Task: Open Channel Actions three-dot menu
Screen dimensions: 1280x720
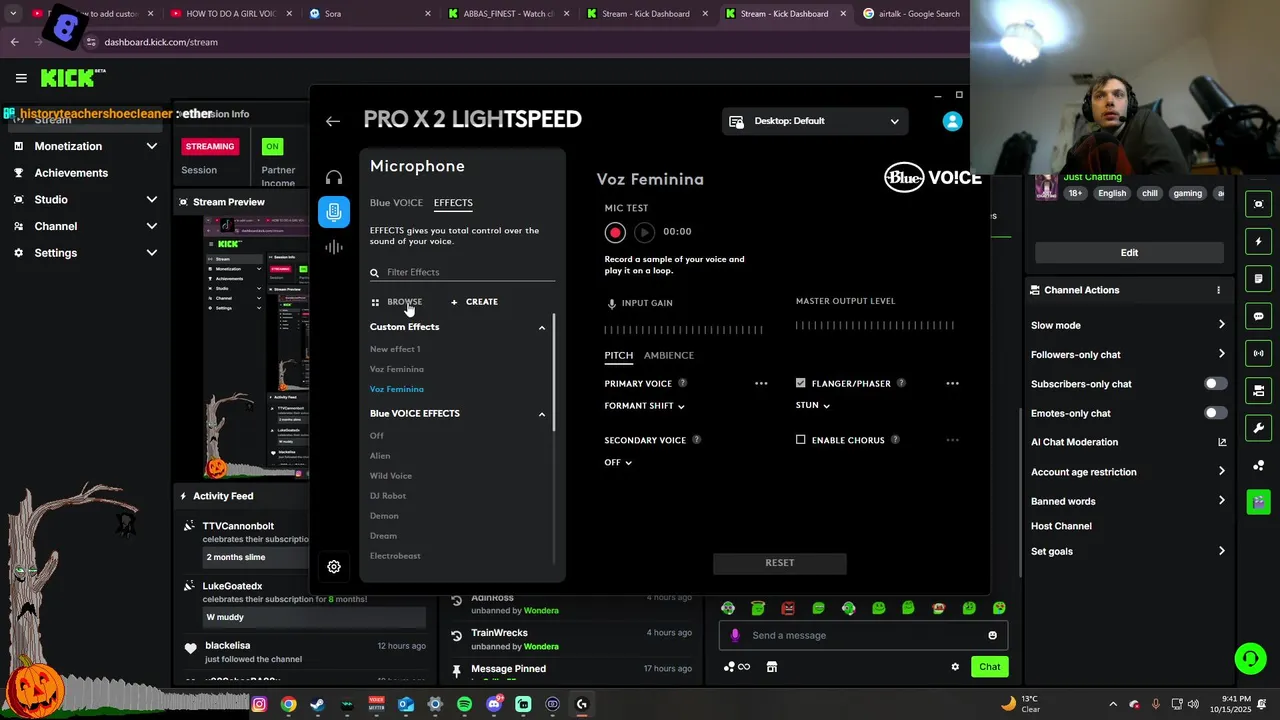Action: coord(1218,290)
